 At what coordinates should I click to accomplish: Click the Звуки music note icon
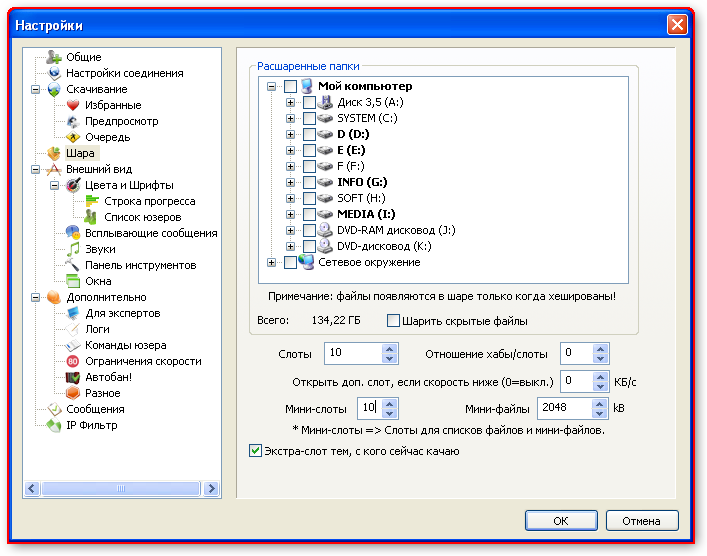(73, 249)
